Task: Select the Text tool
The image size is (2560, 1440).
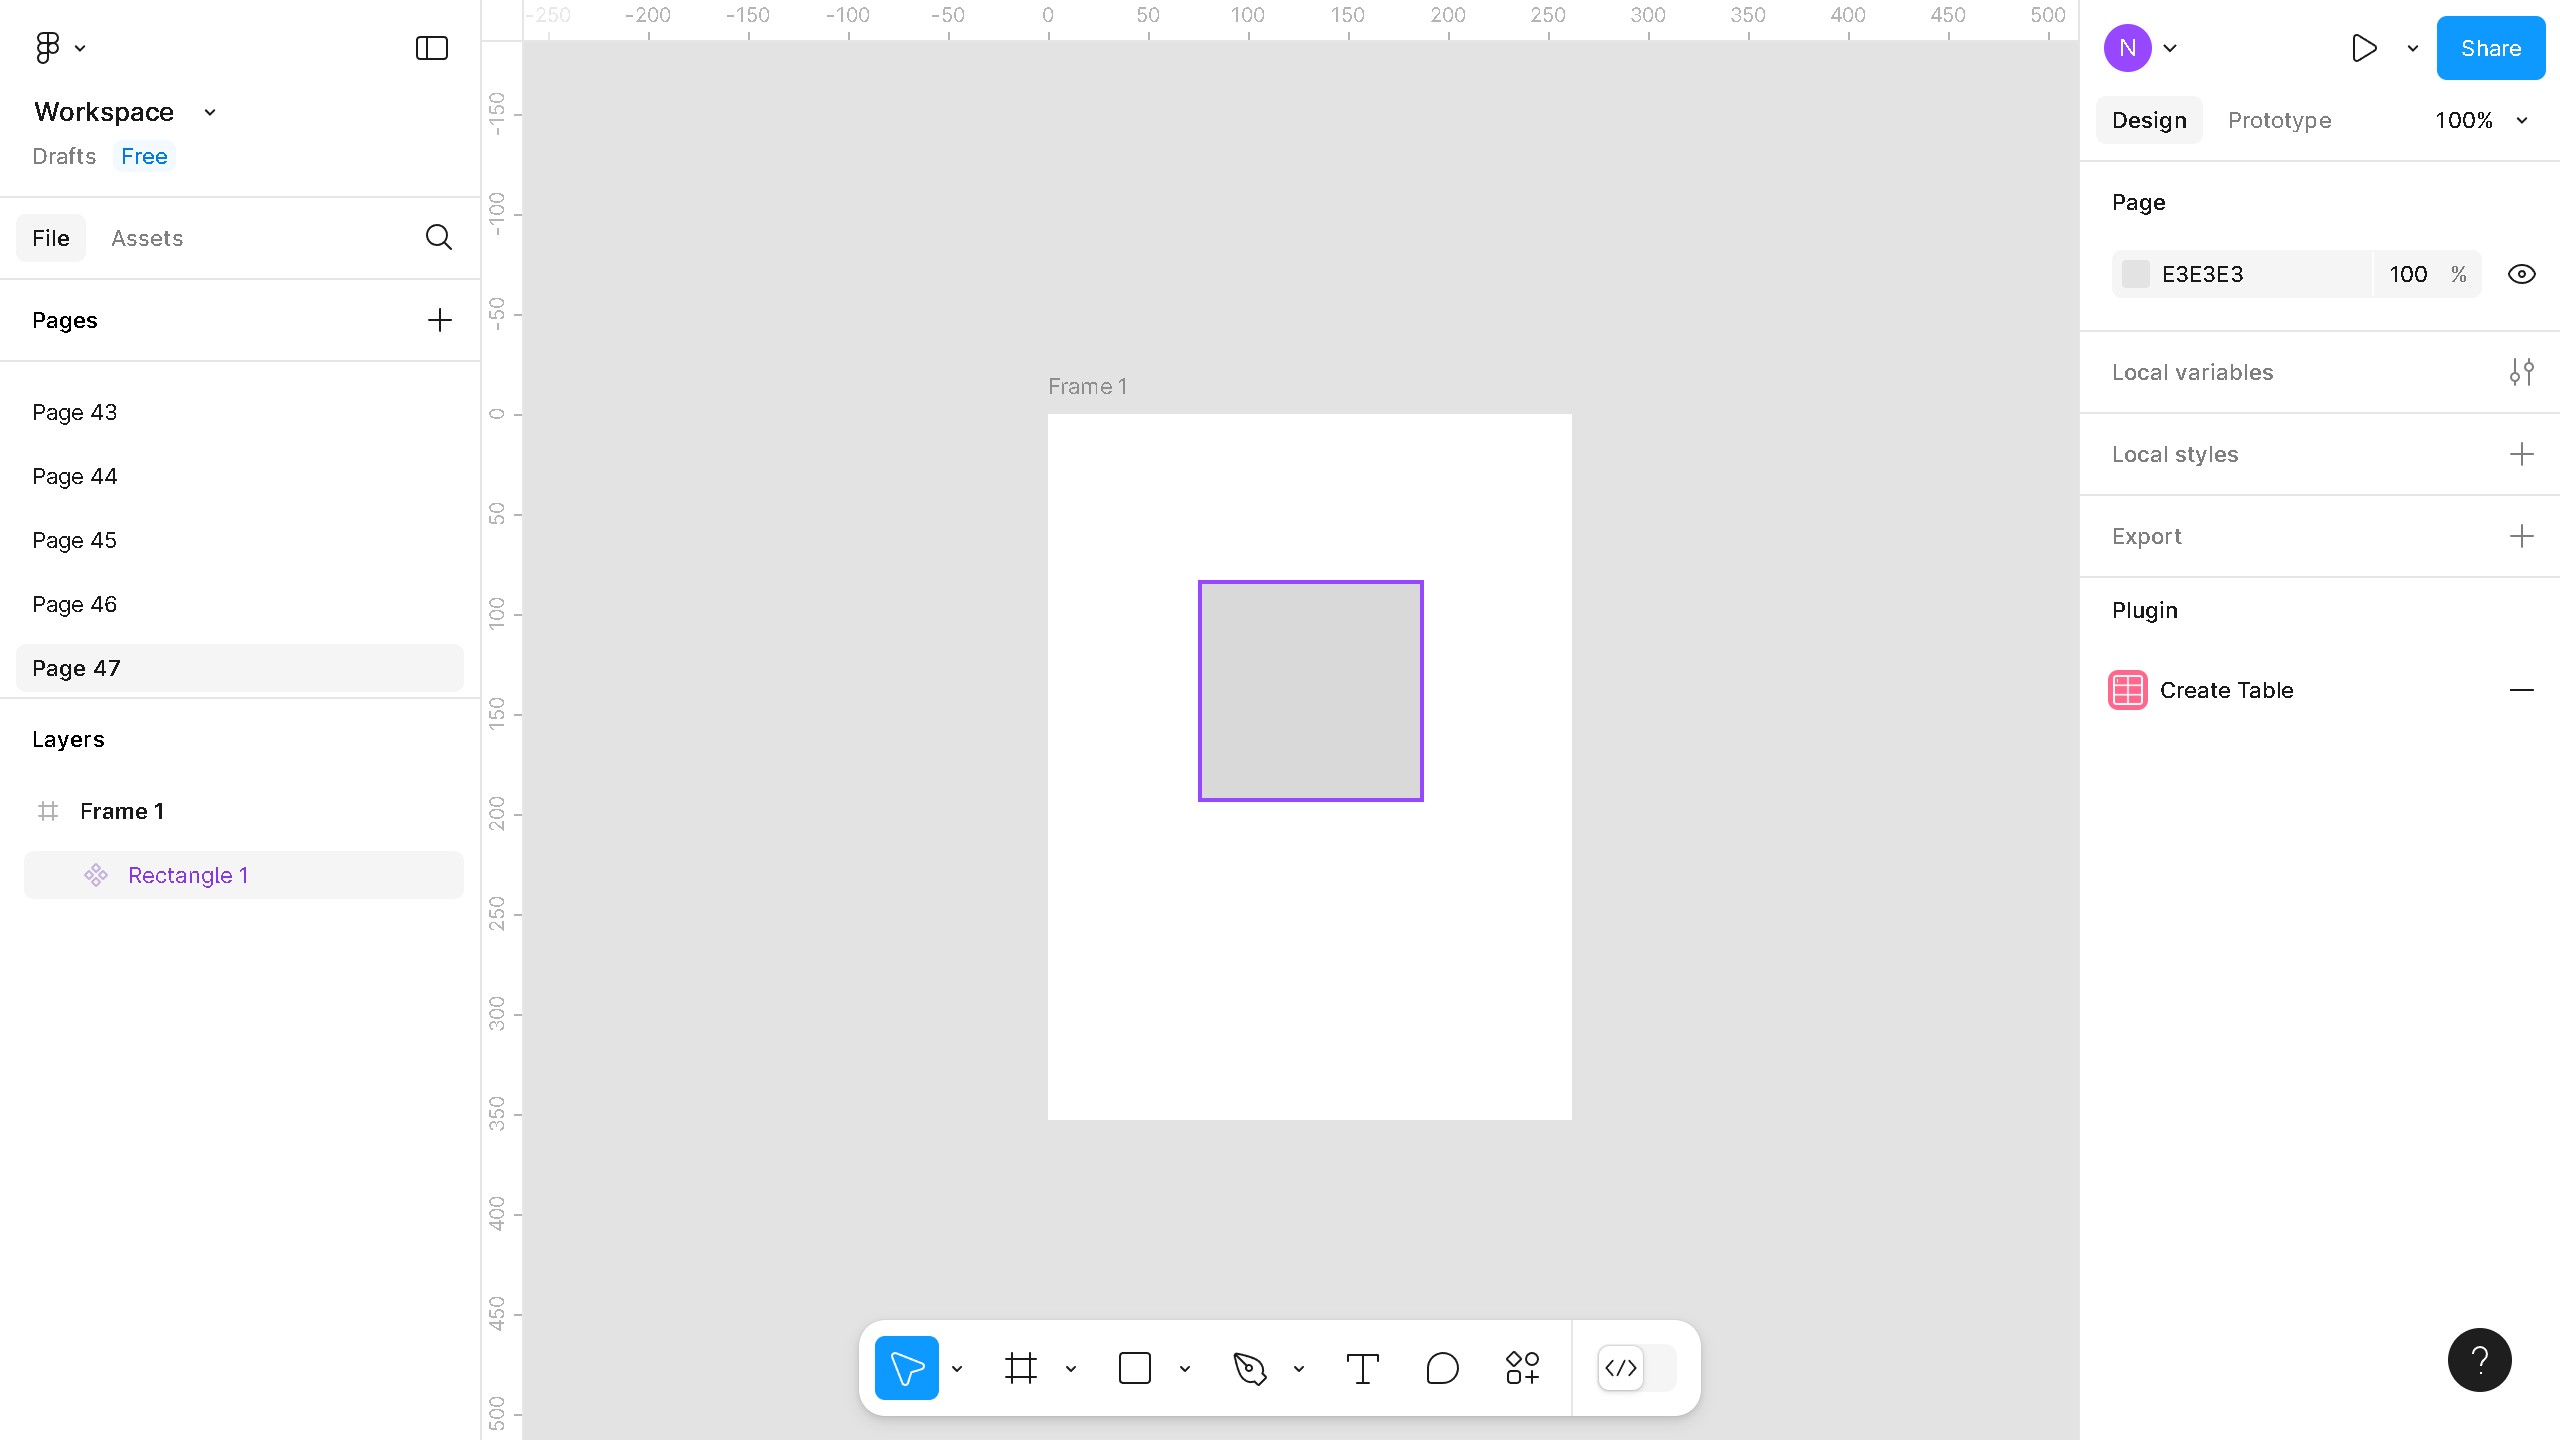Action: [x=1362, y=1368]
